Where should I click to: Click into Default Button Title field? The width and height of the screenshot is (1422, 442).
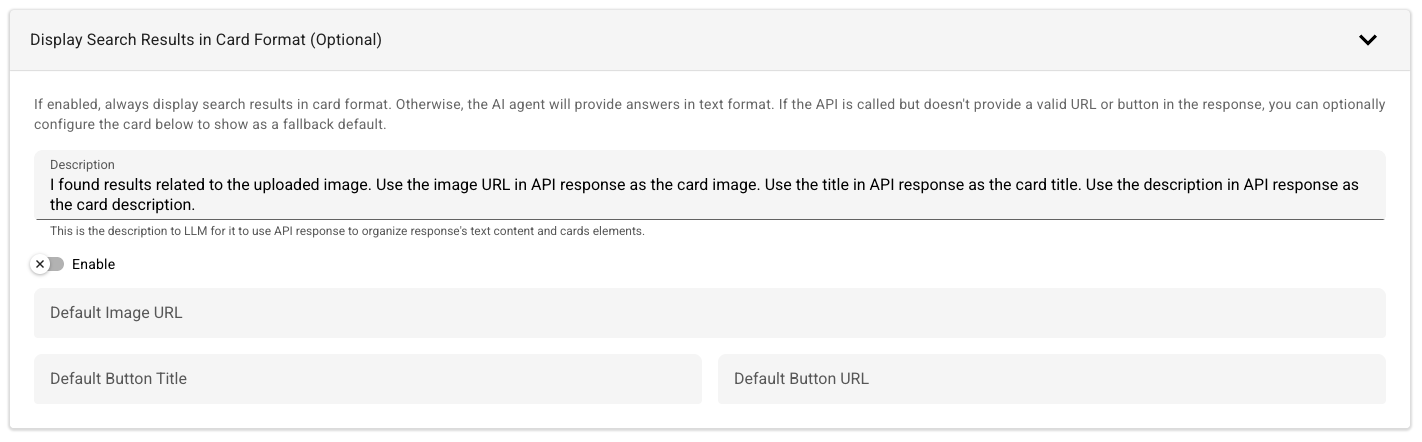point(368,379)
